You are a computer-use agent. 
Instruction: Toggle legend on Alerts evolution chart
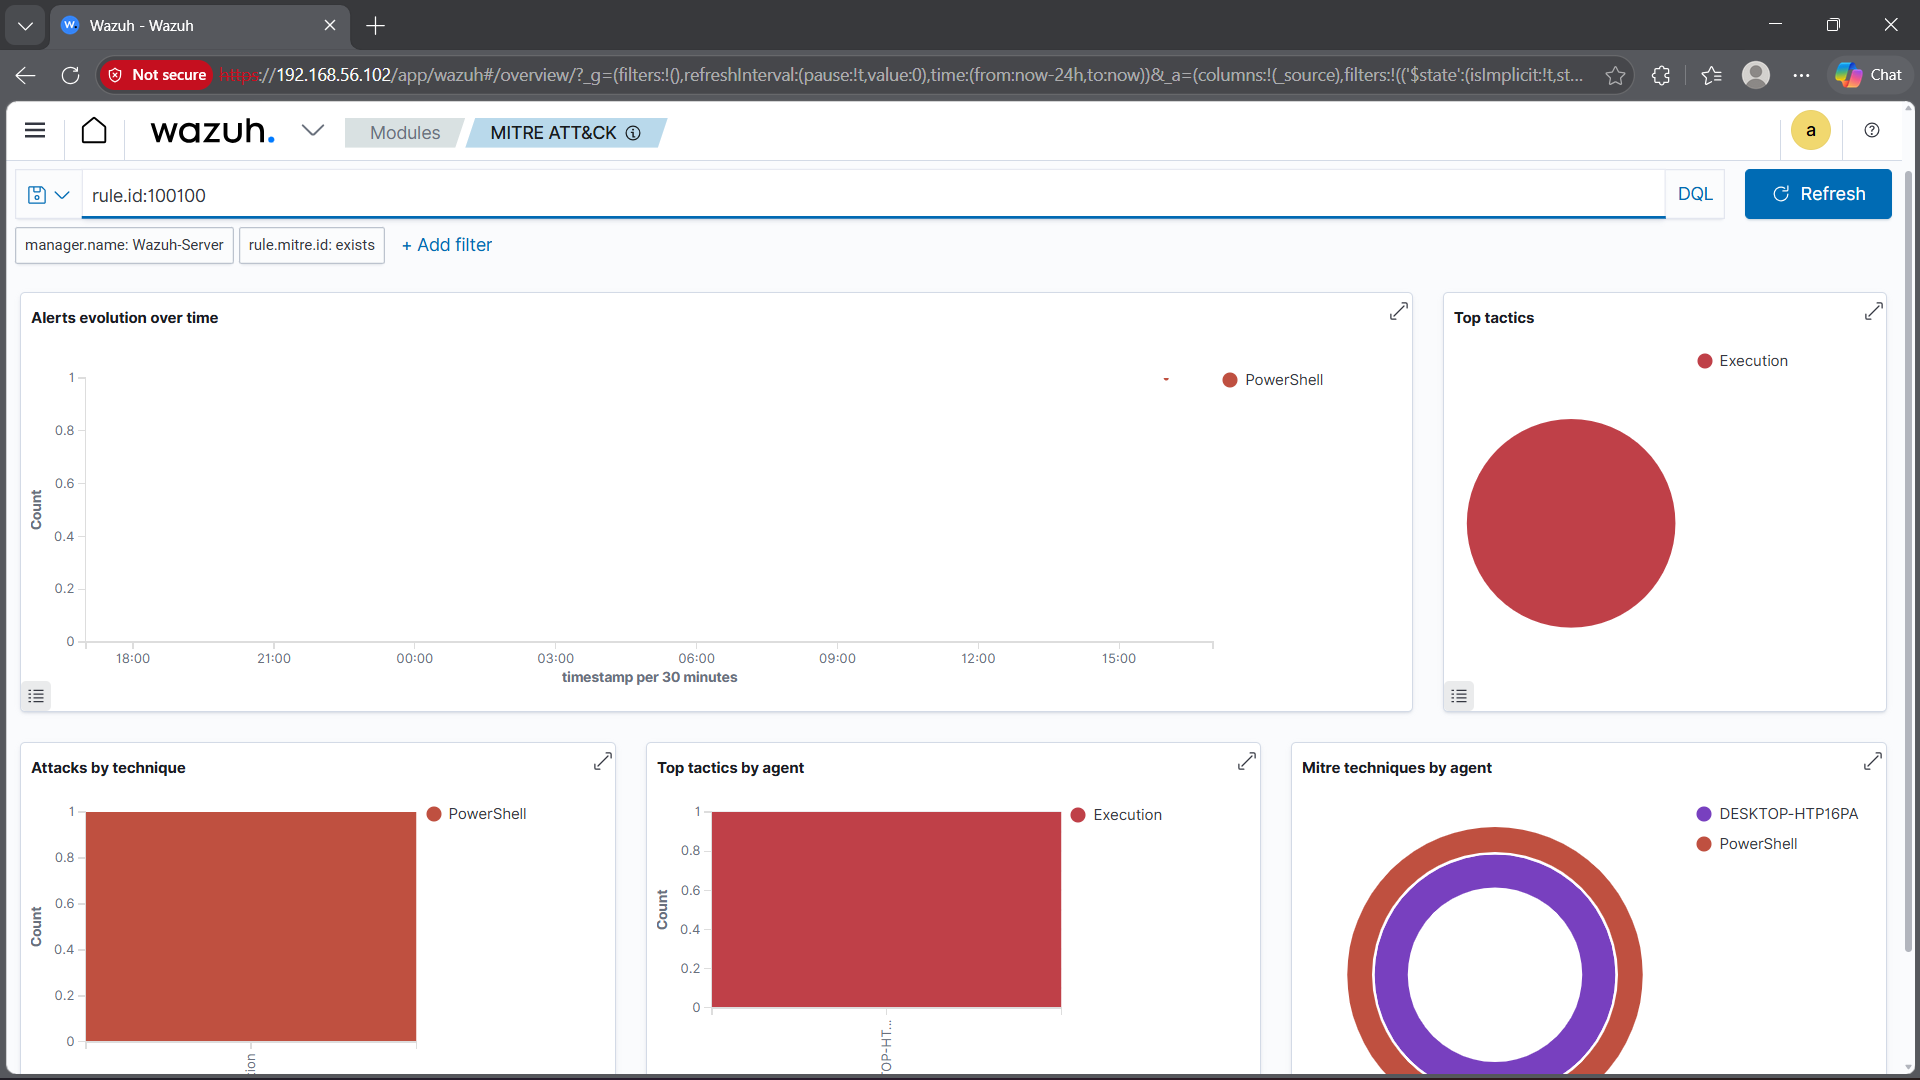[x=36, y=696]
